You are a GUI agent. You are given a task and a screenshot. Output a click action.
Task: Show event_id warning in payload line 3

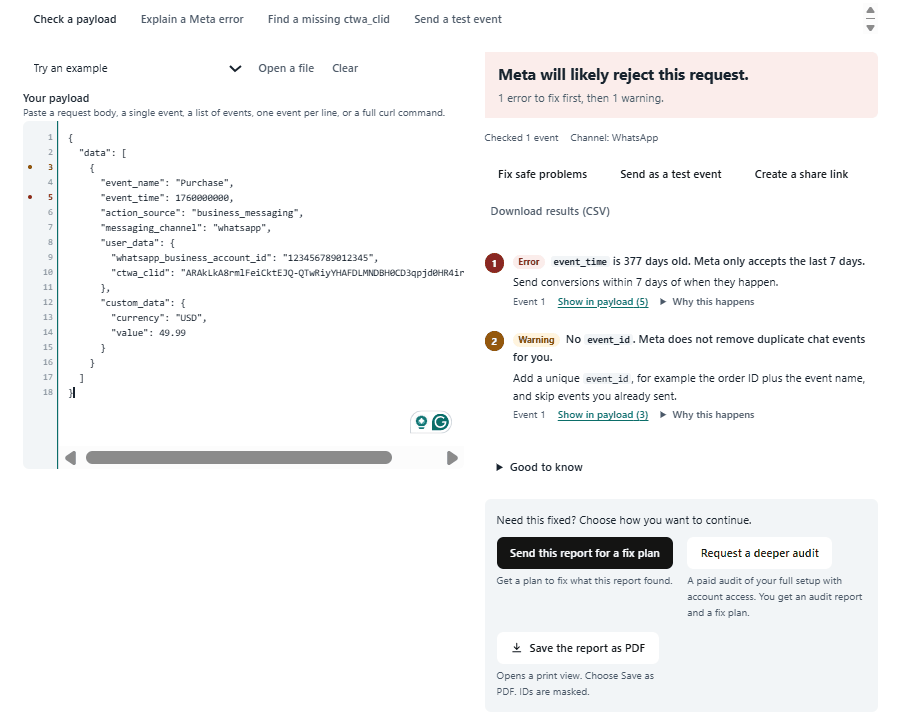(x=603, y=415)
